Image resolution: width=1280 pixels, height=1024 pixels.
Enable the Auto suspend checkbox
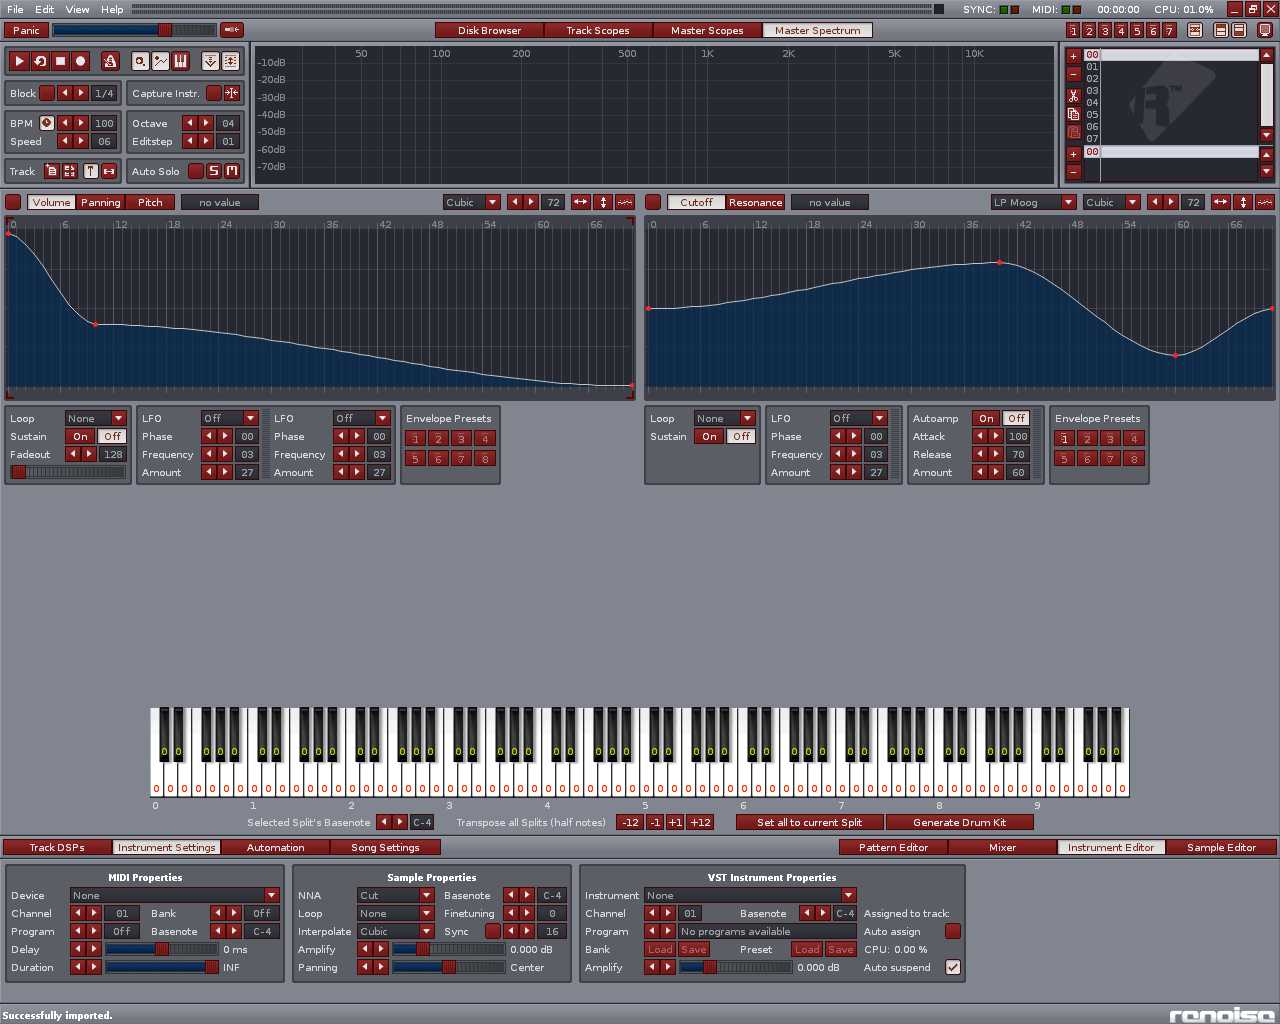pos(953,967)
